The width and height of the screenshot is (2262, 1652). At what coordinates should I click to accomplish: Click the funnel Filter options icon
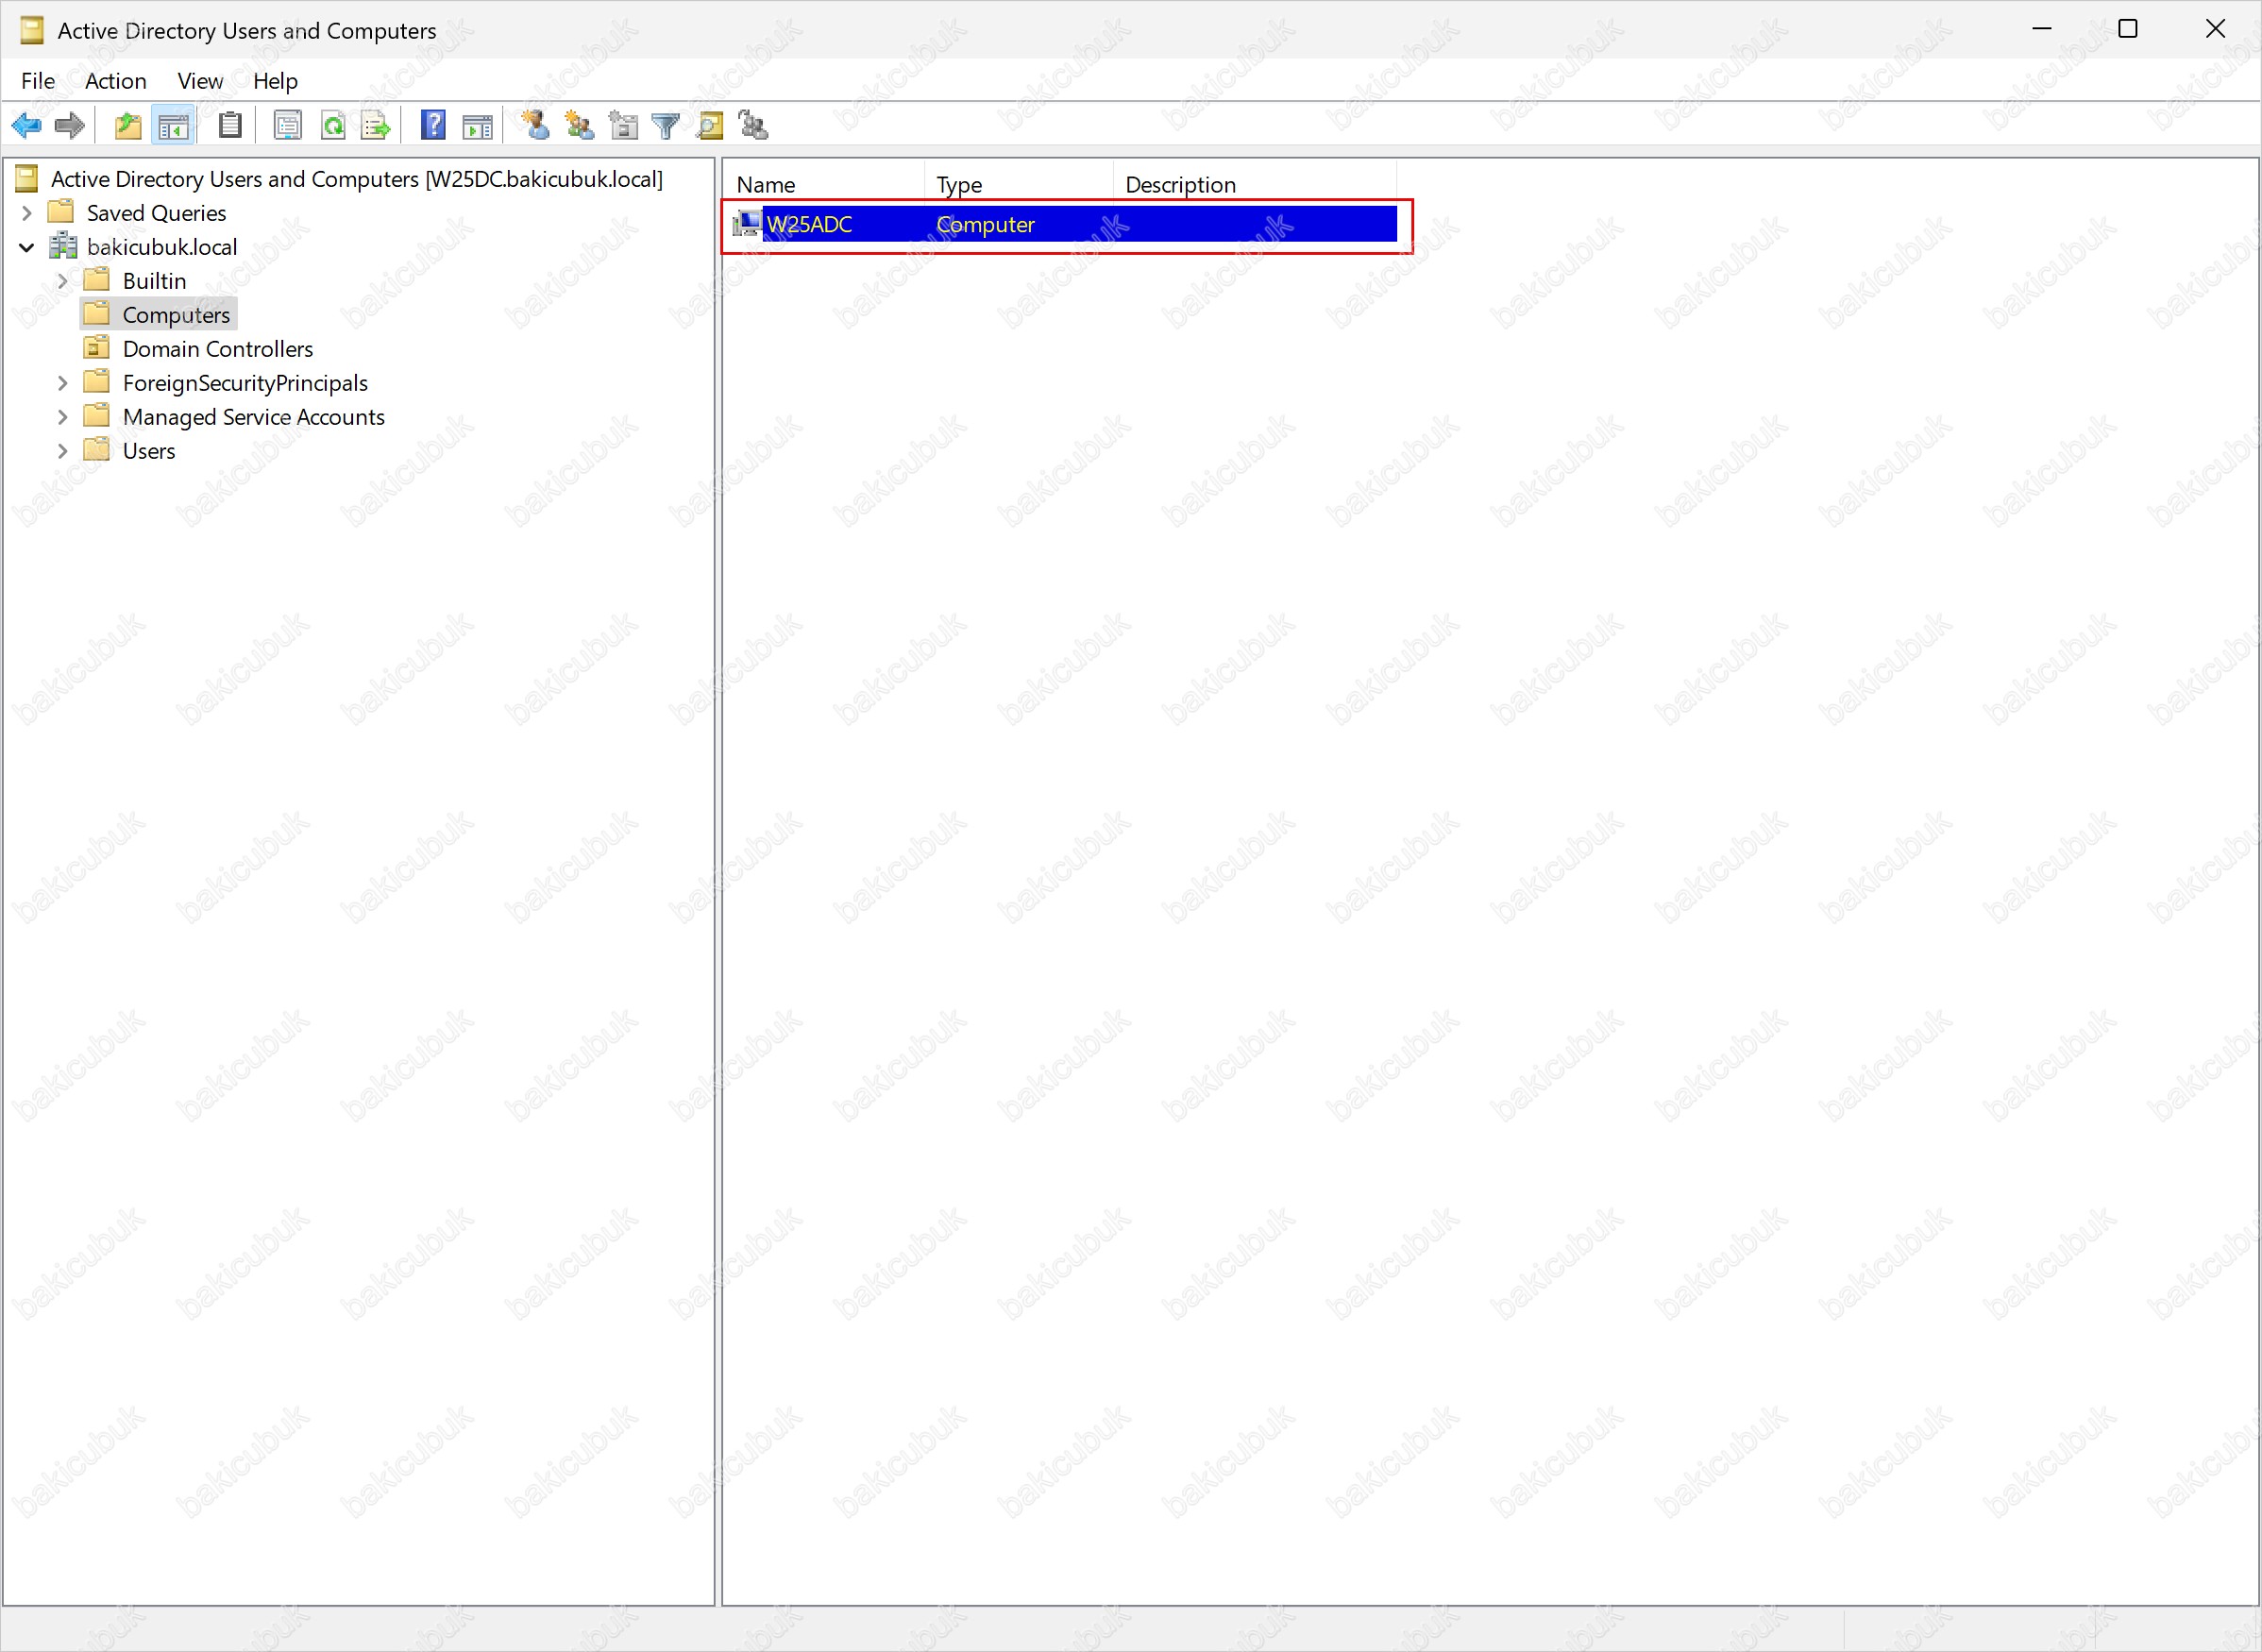coord(666,126)
